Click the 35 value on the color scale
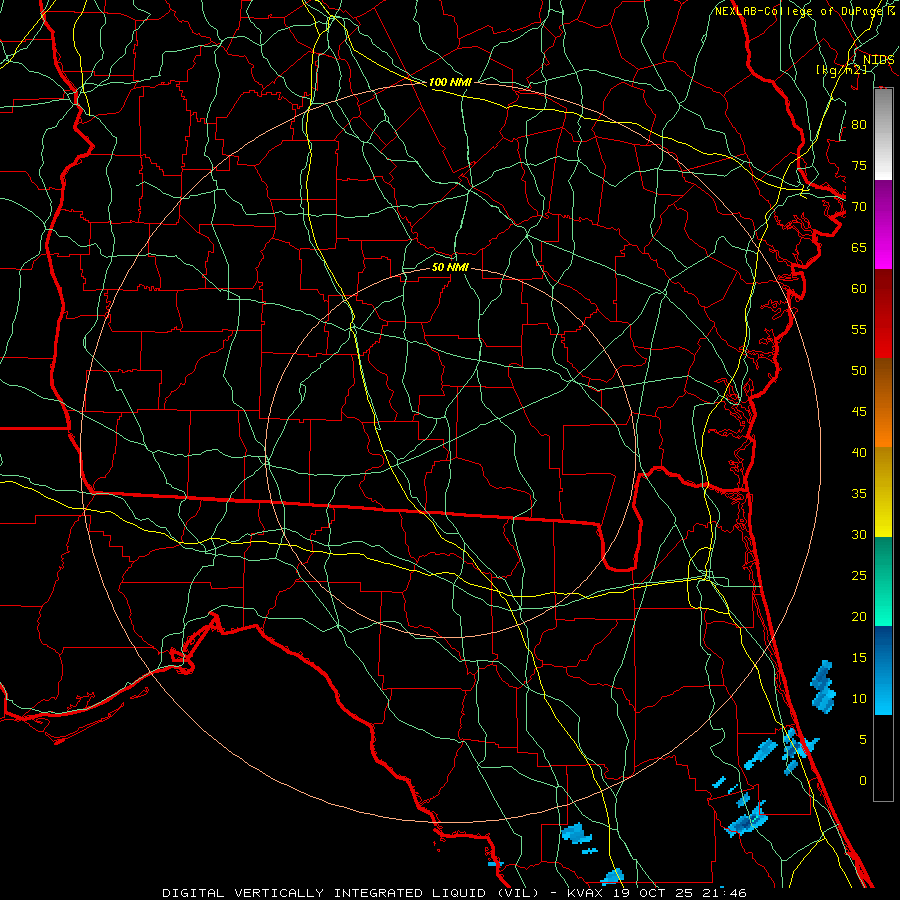This screenshot has height=900, width=900. (x=859, y=494)
